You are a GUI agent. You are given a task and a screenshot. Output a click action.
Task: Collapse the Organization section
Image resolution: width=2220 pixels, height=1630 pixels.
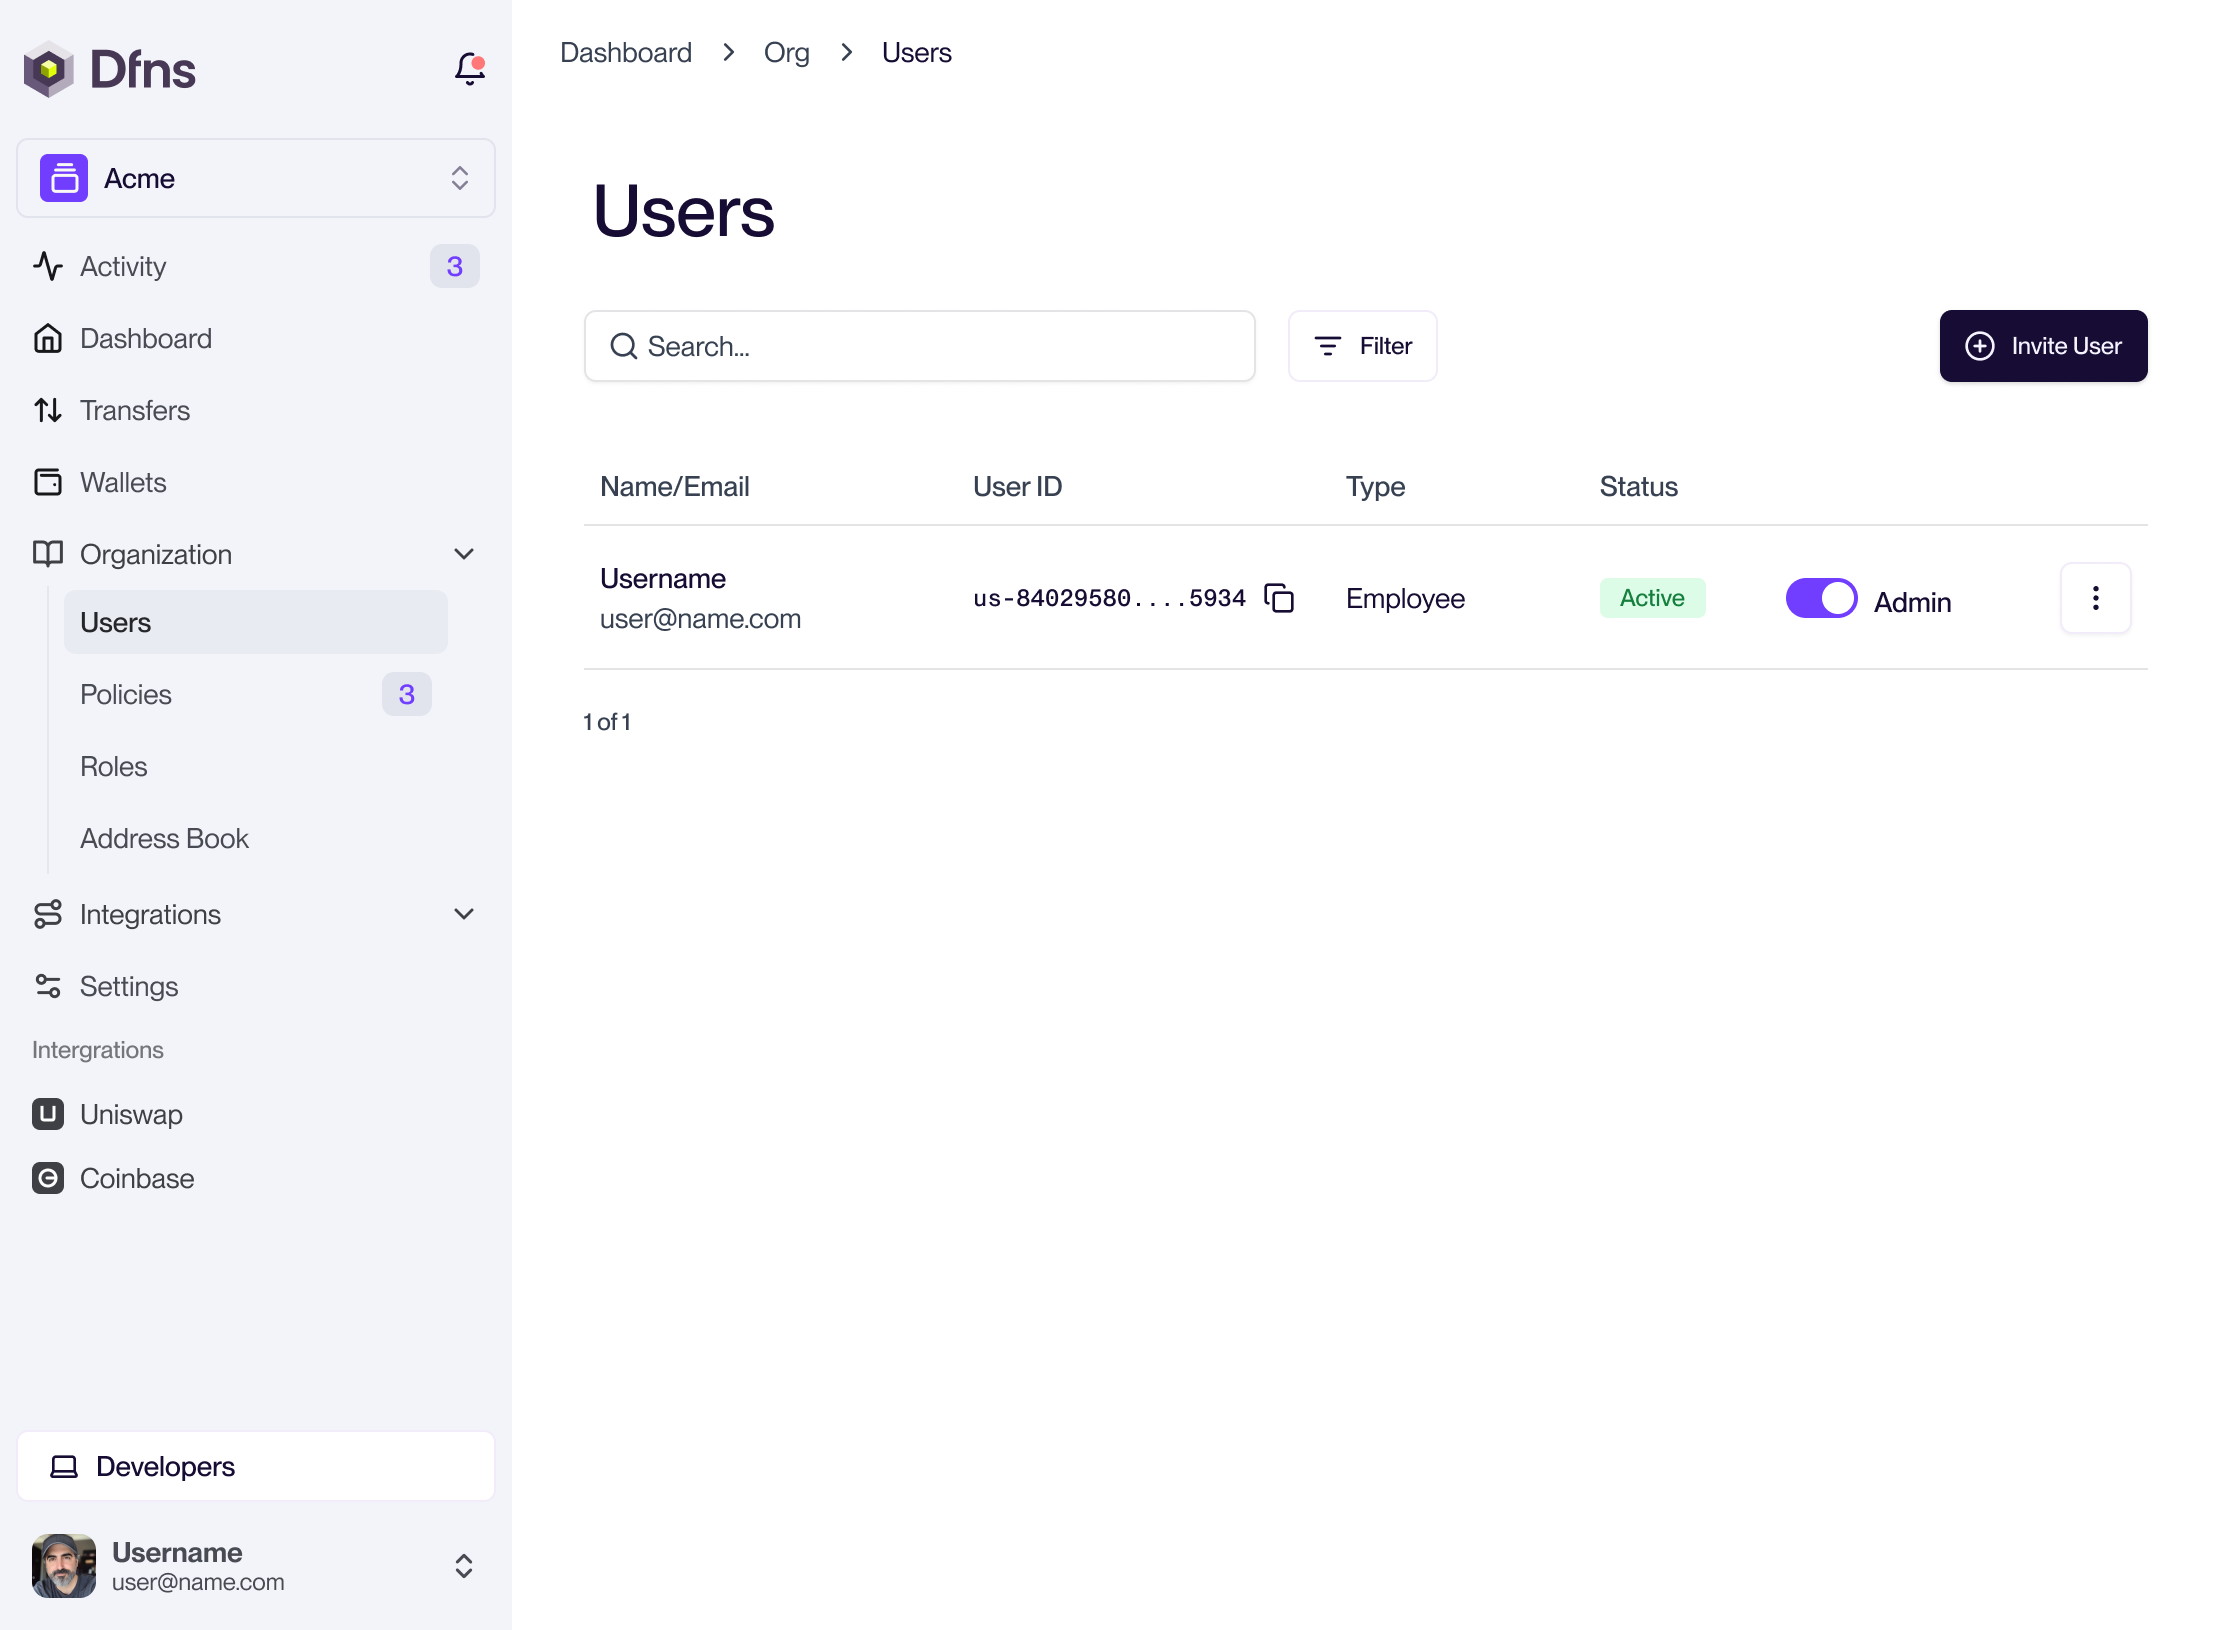(x=464, y=554)
